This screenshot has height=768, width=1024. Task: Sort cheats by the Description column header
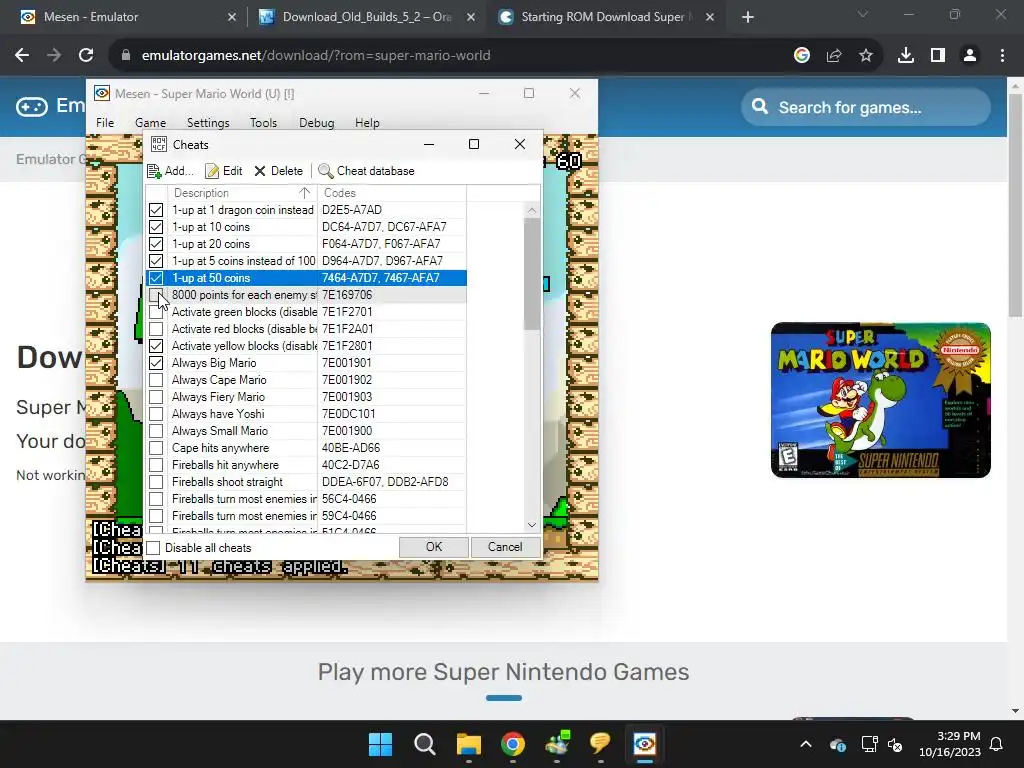click(242, 193)
